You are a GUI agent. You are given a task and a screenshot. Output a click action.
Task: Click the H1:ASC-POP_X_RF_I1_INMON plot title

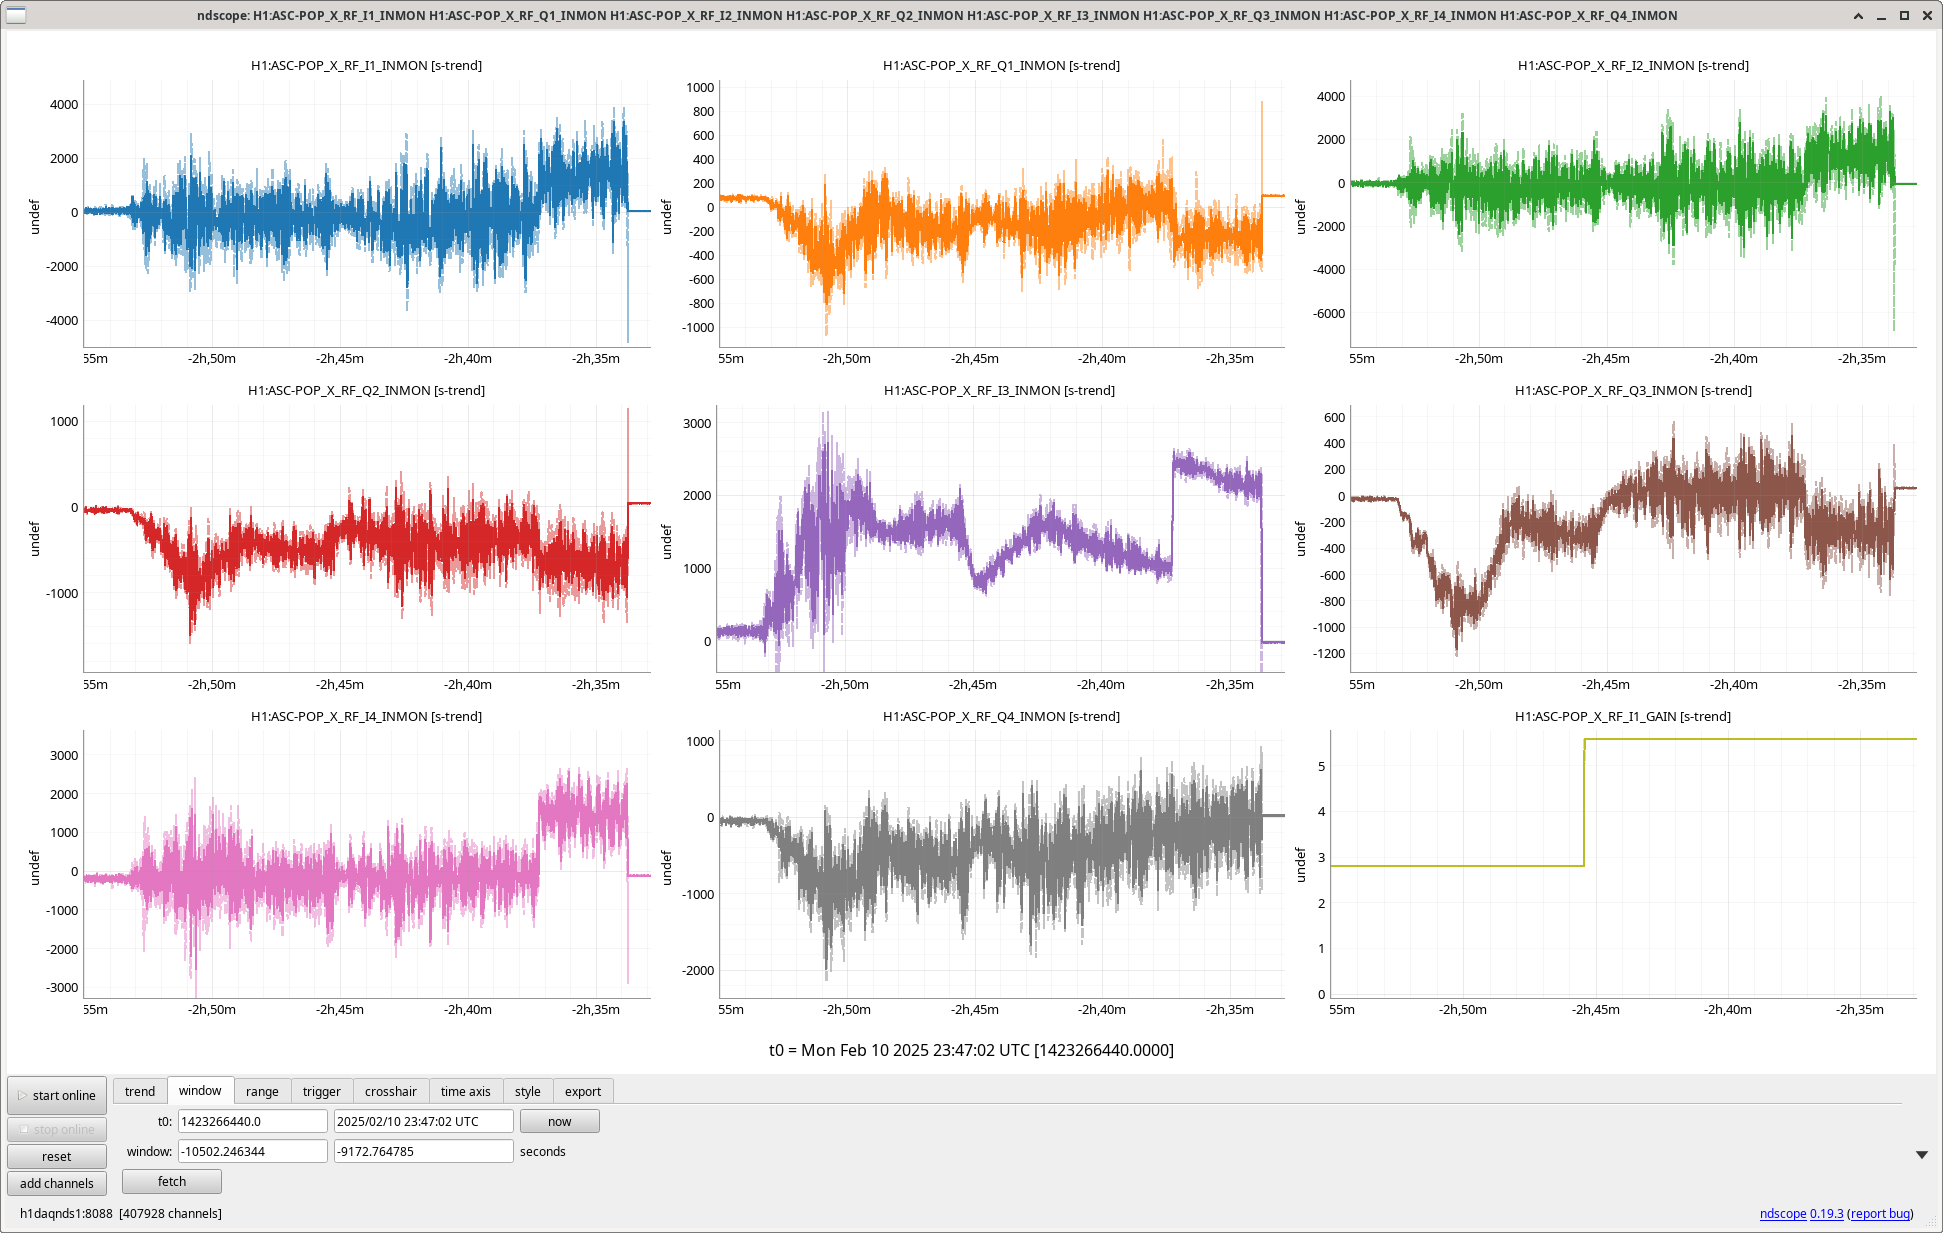click(x=366, y=65)
